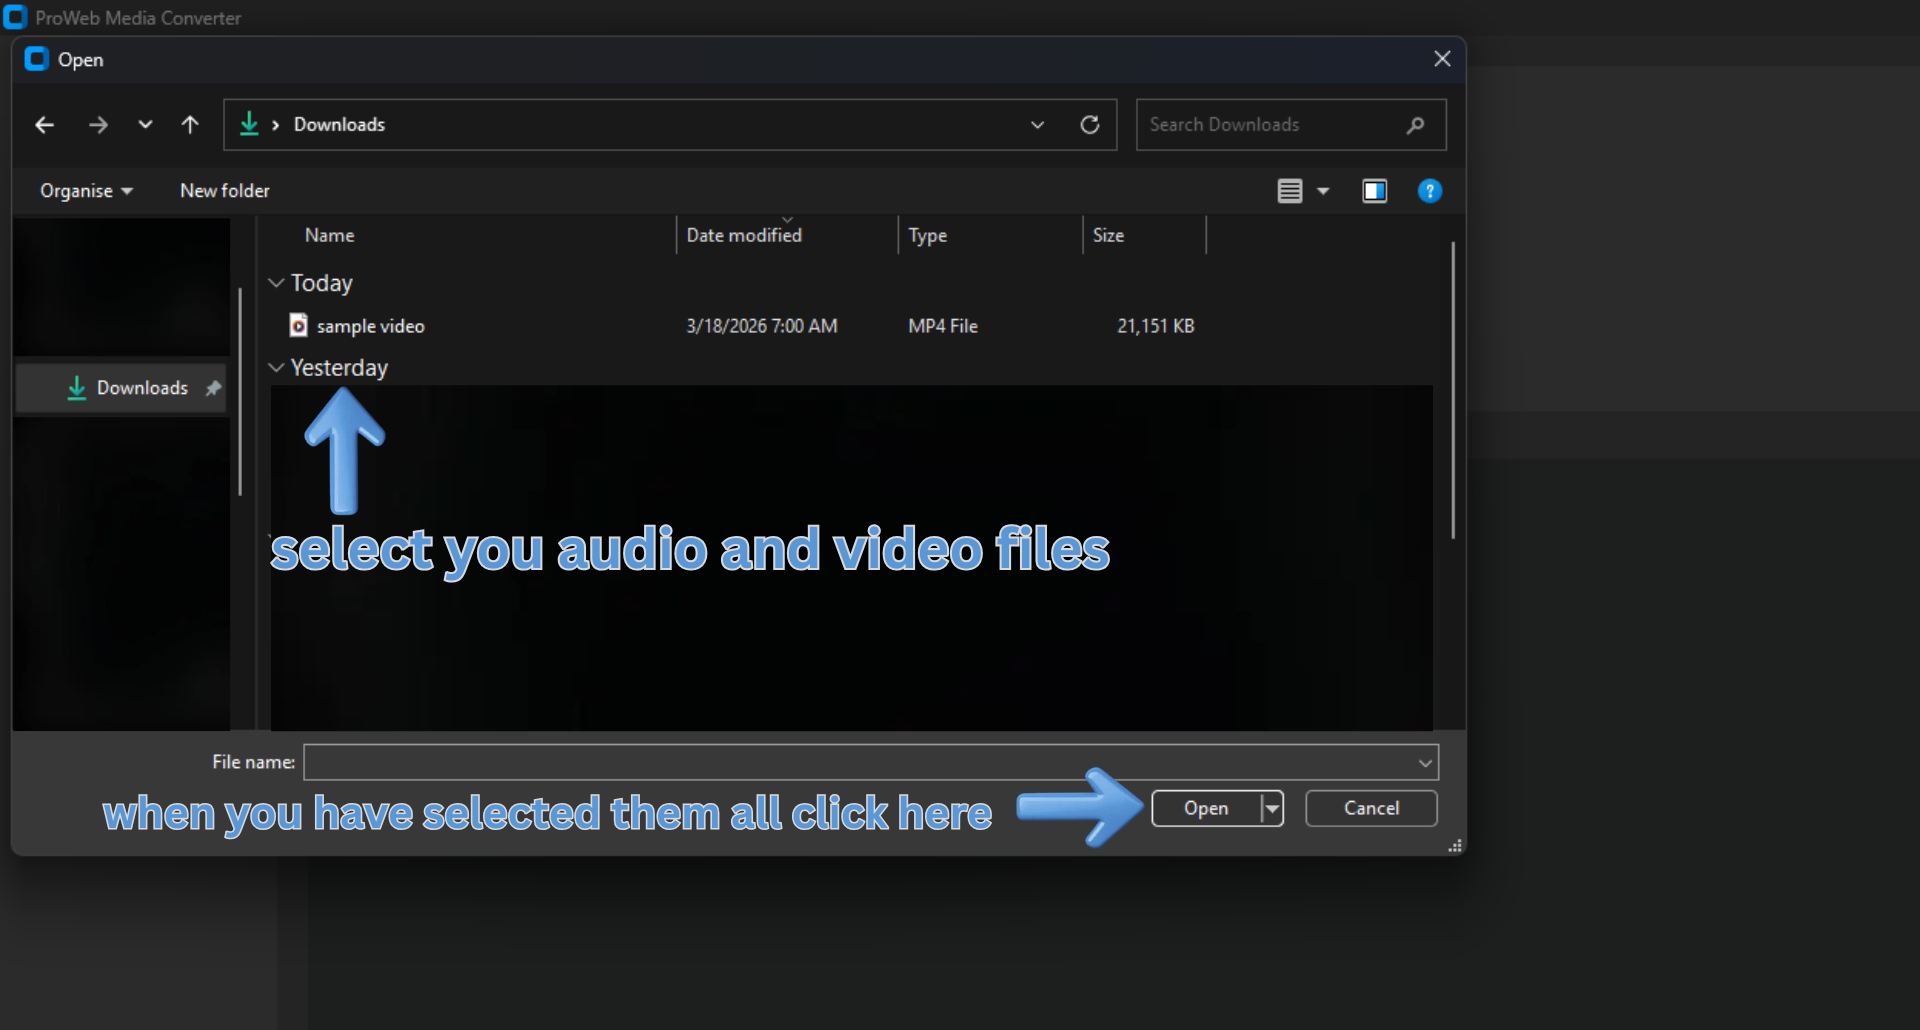1920x1030 pixels.
Task: Click the back navigation arrow
Action: [x=44, y=124]
